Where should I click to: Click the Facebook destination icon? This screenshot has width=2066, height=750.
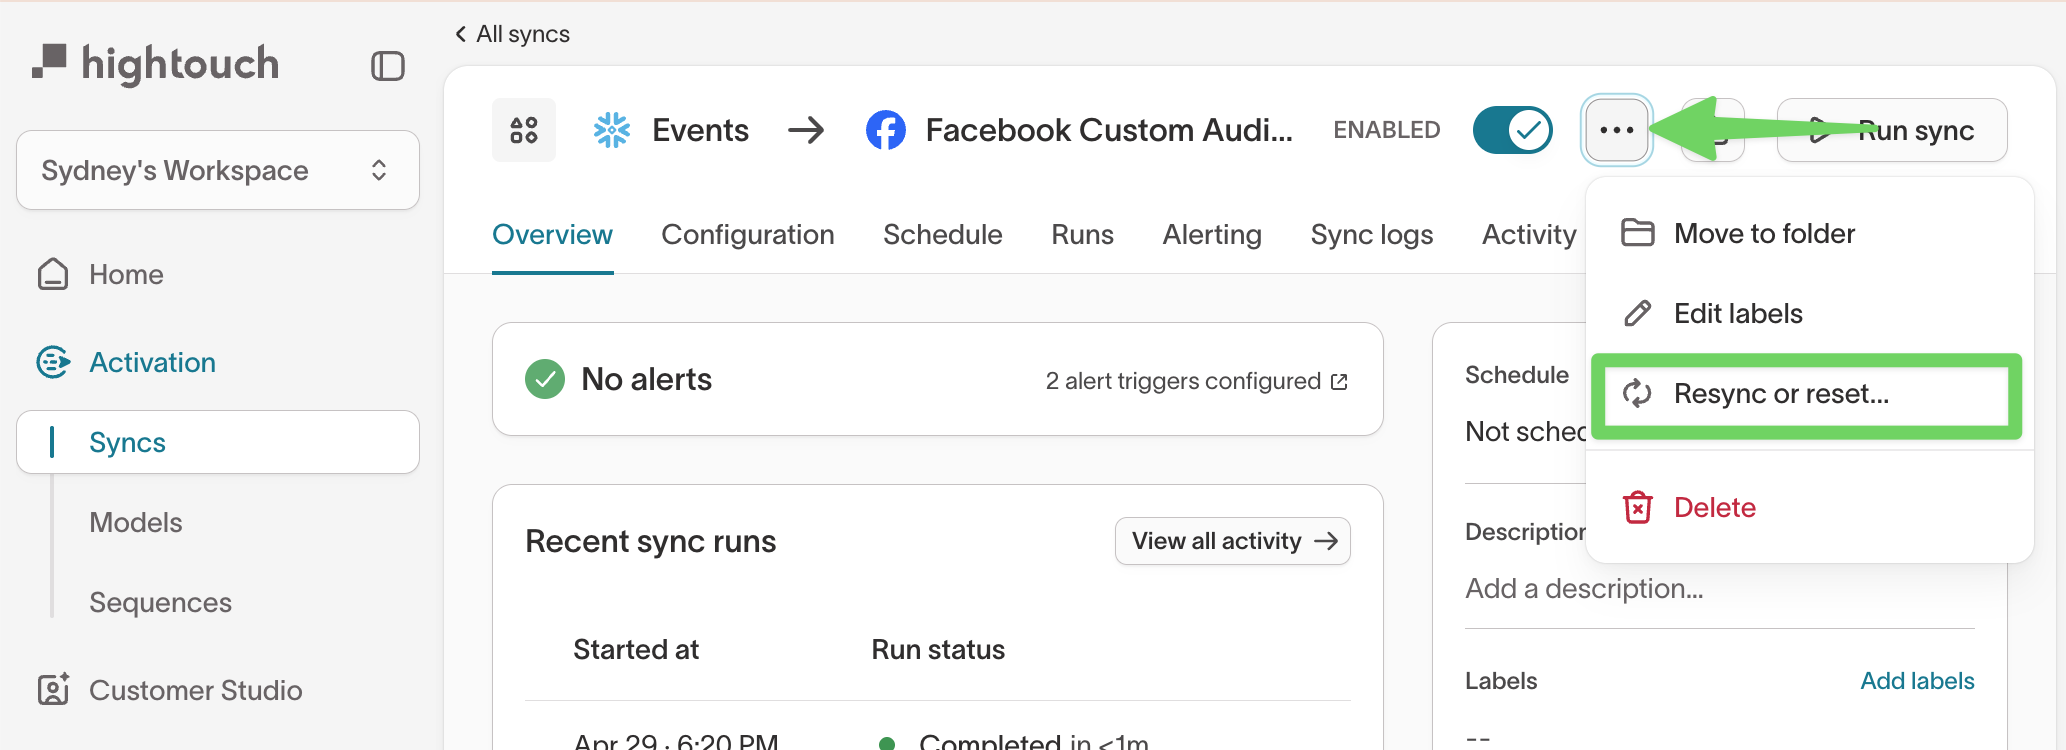click(885, 130)
